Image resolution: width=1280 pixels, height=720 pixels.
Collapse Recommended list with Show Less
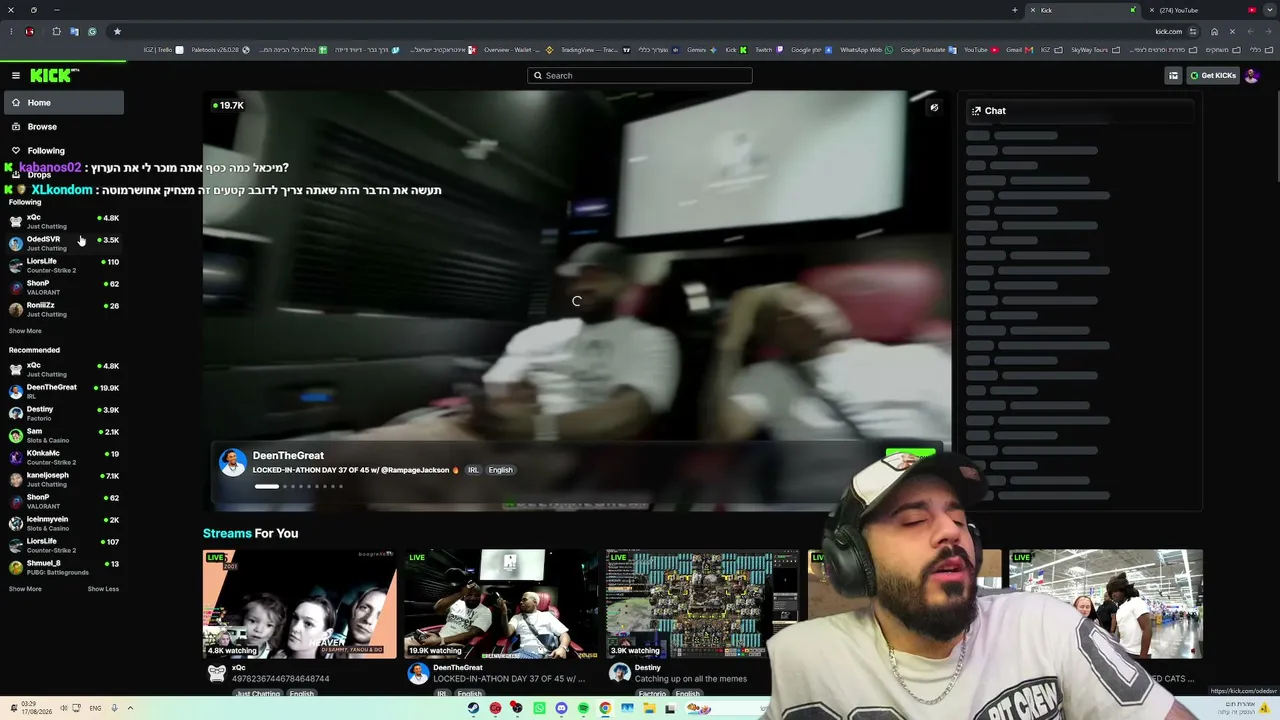coord(103,589)
